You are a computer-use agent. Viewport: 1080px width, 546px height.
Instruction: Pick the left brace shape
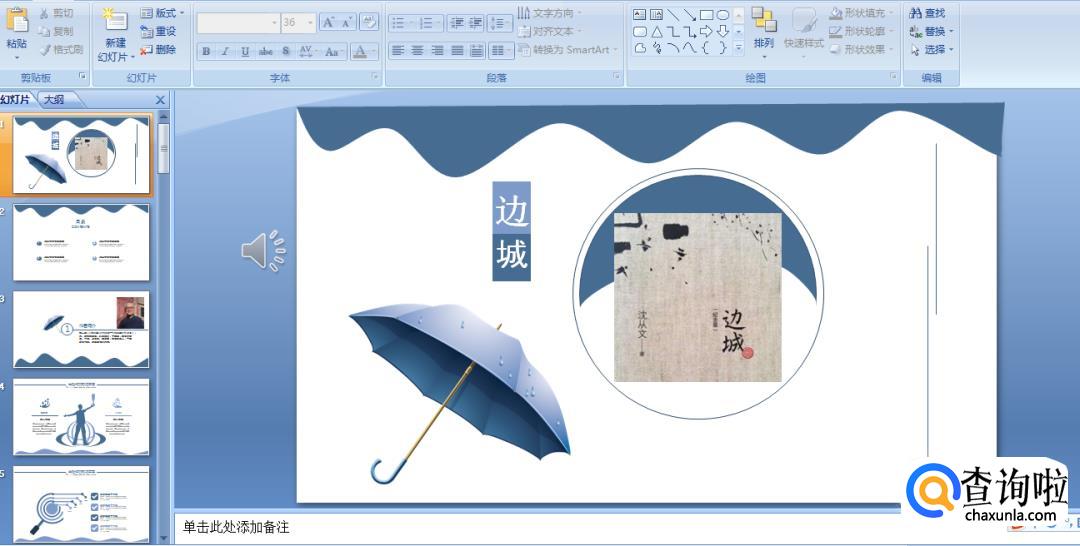tap(706, 48)
